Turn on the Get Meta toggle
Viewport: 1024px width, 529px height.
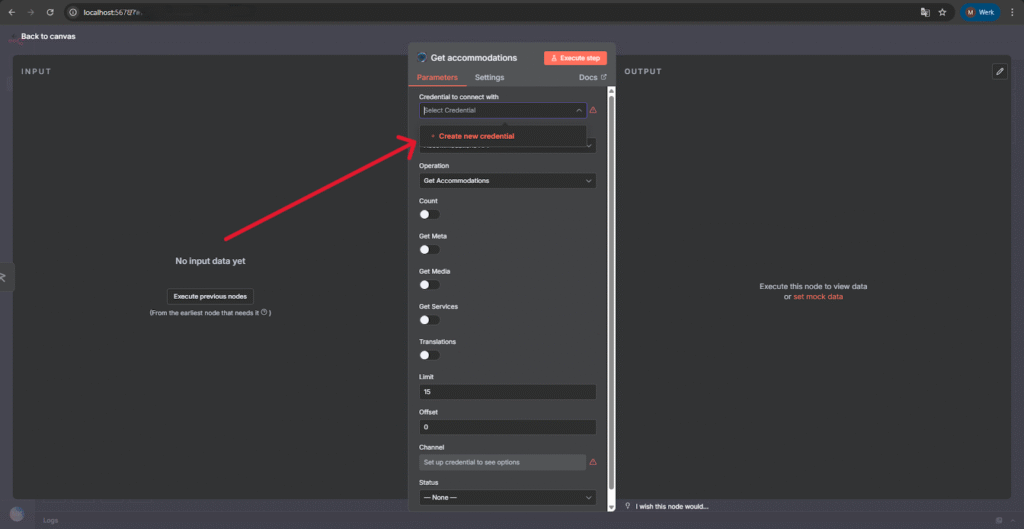(x=429, y=249)
